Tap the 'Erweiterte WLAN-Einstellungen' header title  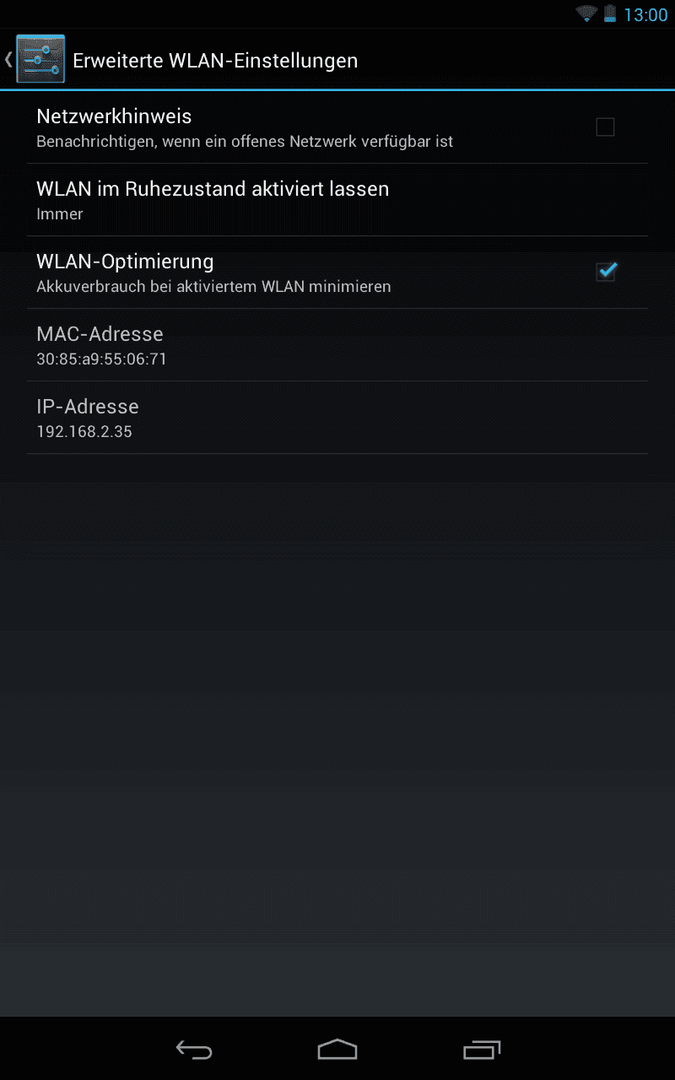coord(215,61)
